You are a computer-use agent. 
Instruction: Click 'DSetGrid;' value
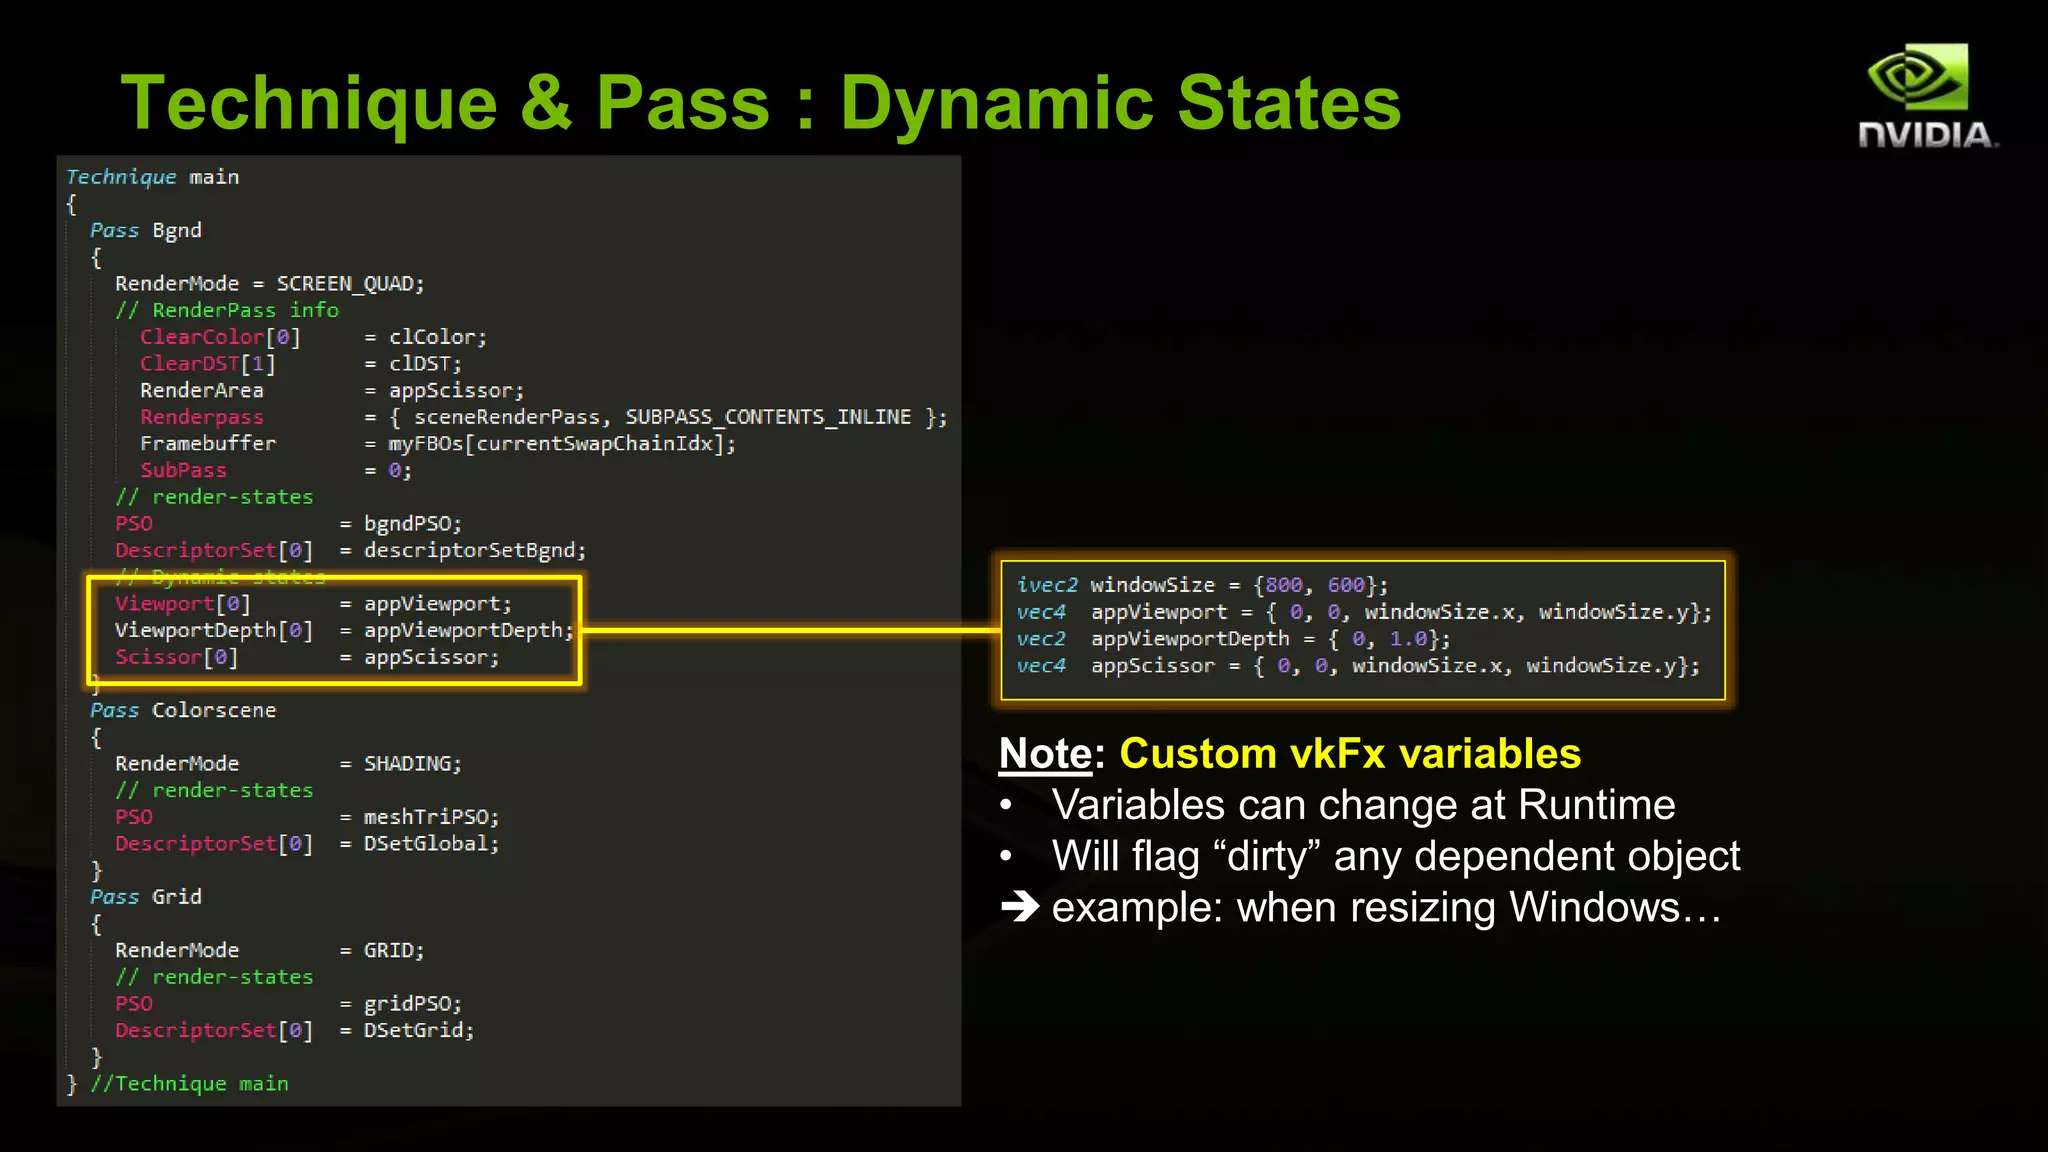419,1030
